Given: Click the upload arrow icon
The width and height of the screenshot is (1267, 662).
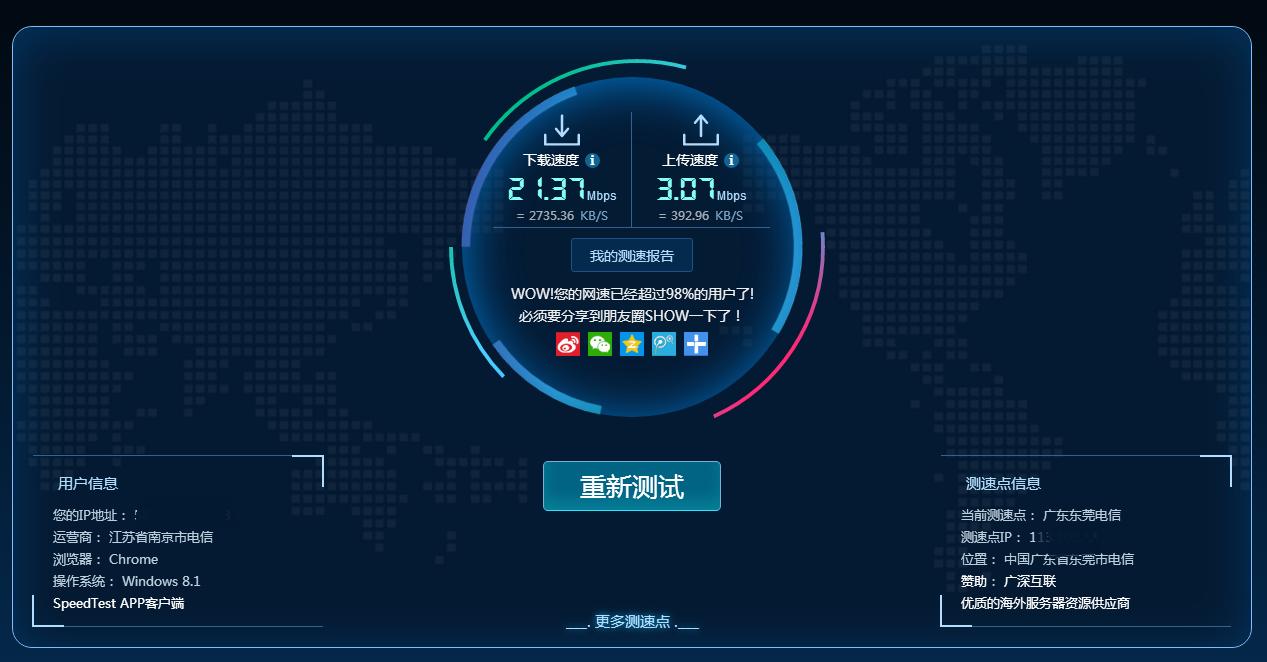Looking at the screenshot, I should (700, 130).
